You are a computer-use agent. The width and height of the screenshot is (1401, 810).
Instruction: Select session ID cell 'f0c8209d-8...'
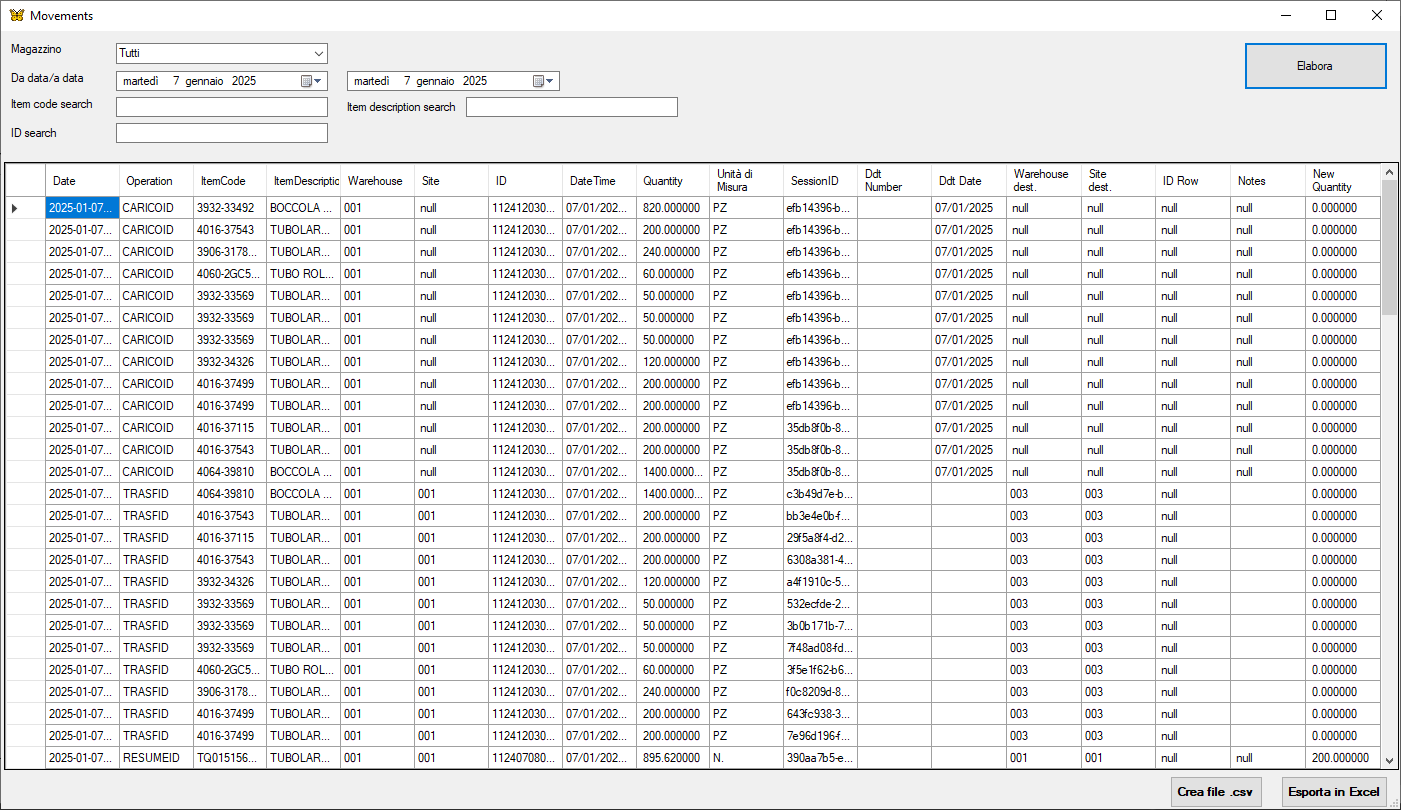pos(822,692)
